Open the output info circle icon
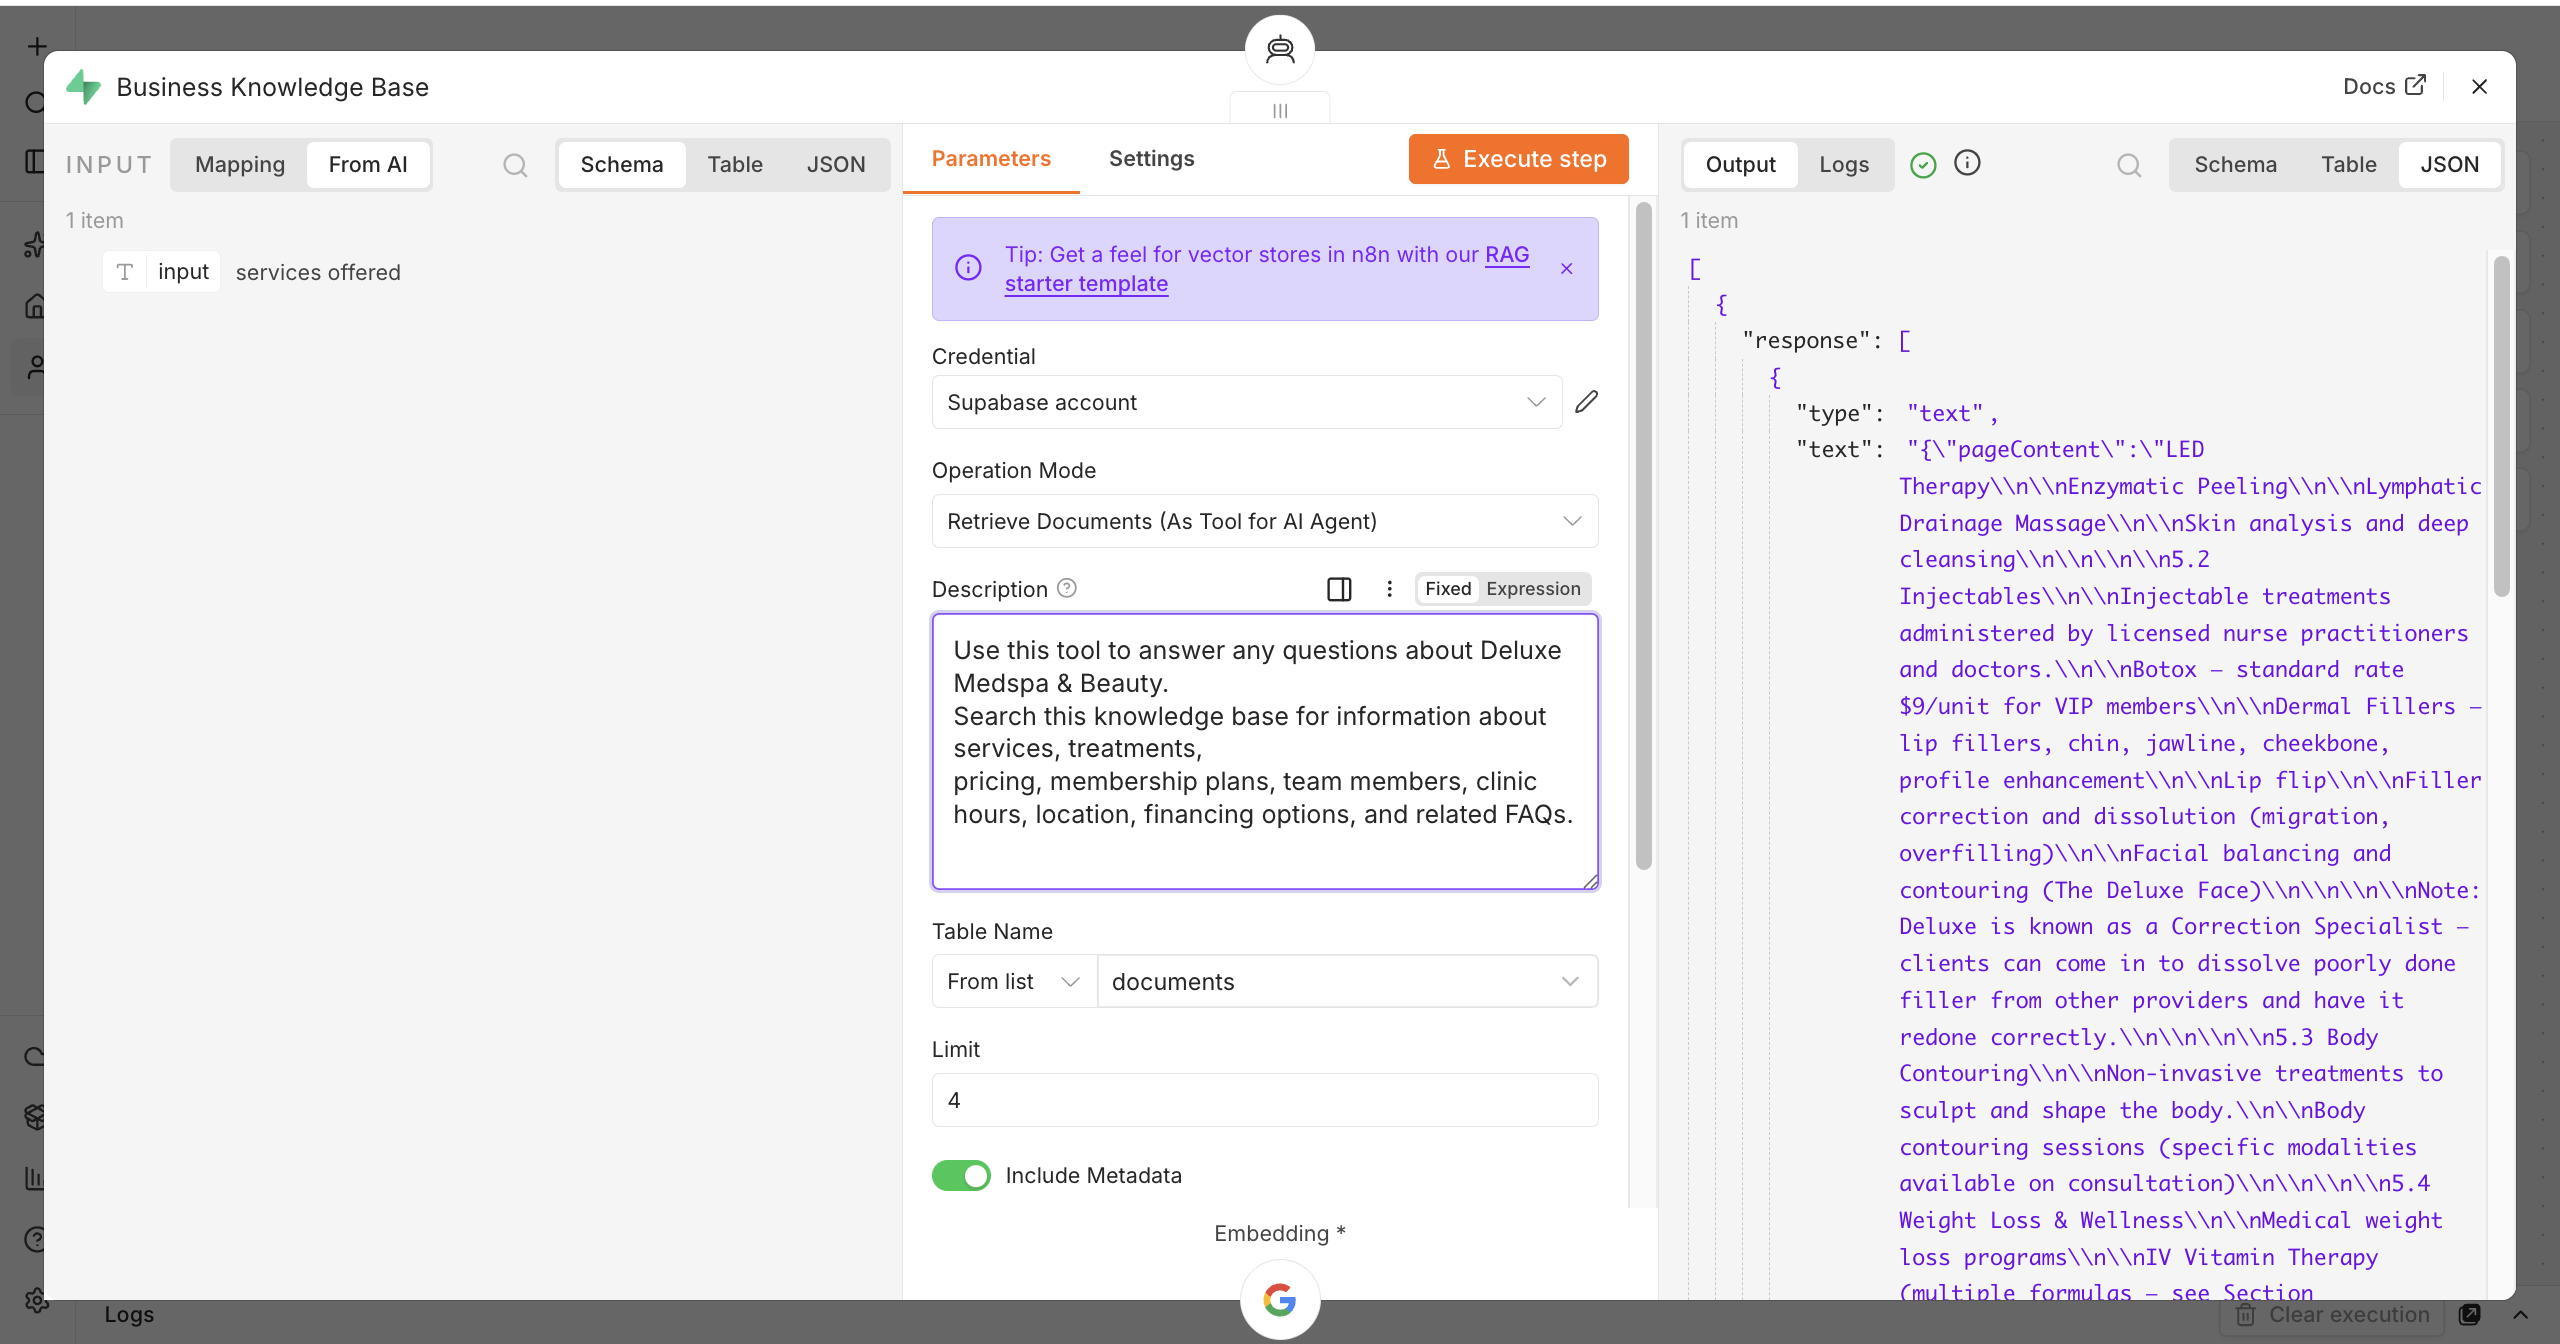 (1967, 163)
